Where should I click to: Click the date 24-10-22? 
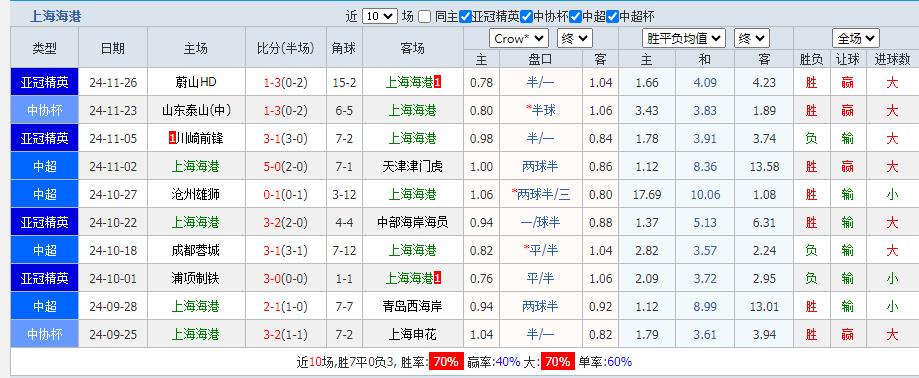coord(113,223)
